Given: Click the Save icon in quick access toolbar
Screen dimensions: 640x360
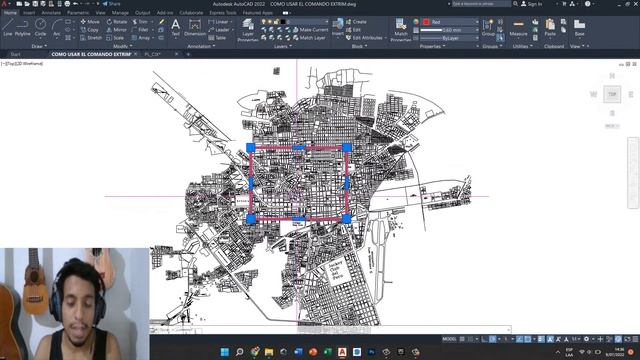Looking at the screenshot, I should (x=35, y=4).
